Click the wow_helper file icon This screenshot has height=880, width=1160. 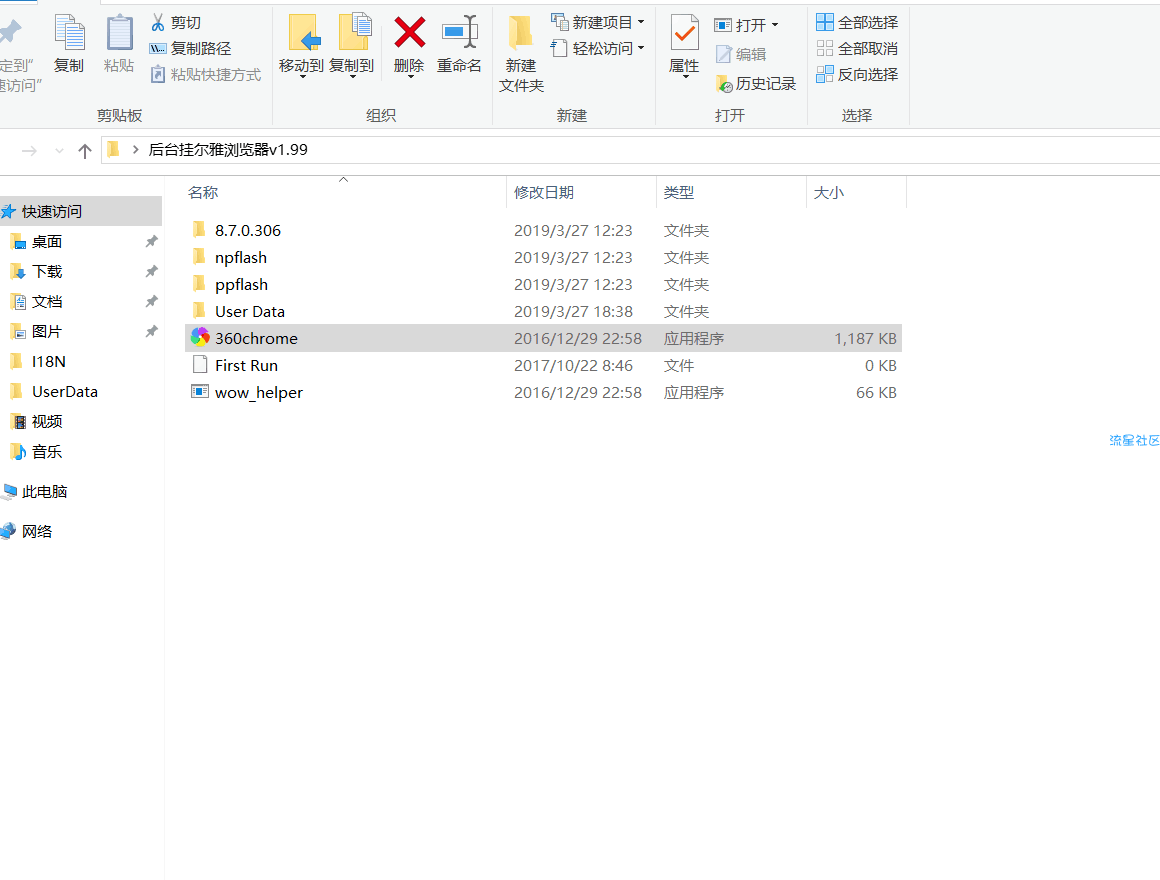tap(200, 391)
